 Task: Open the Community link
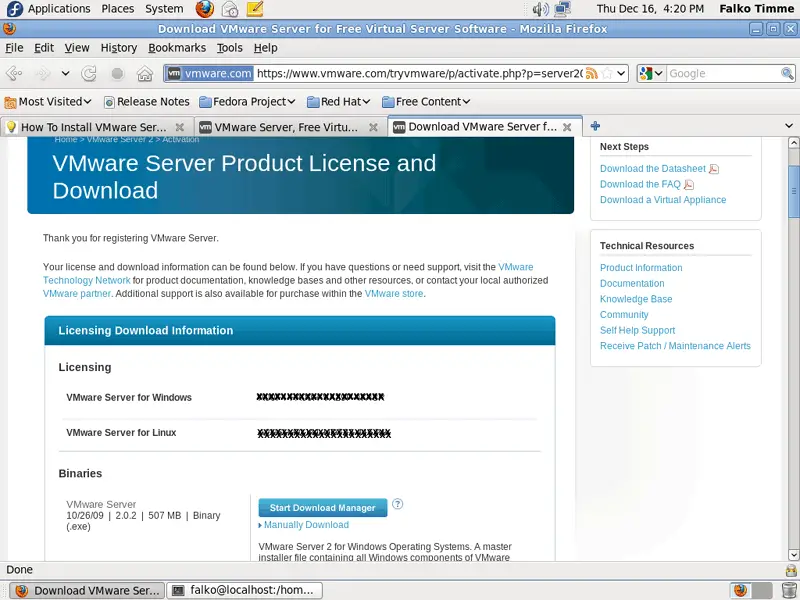point(624,315)
